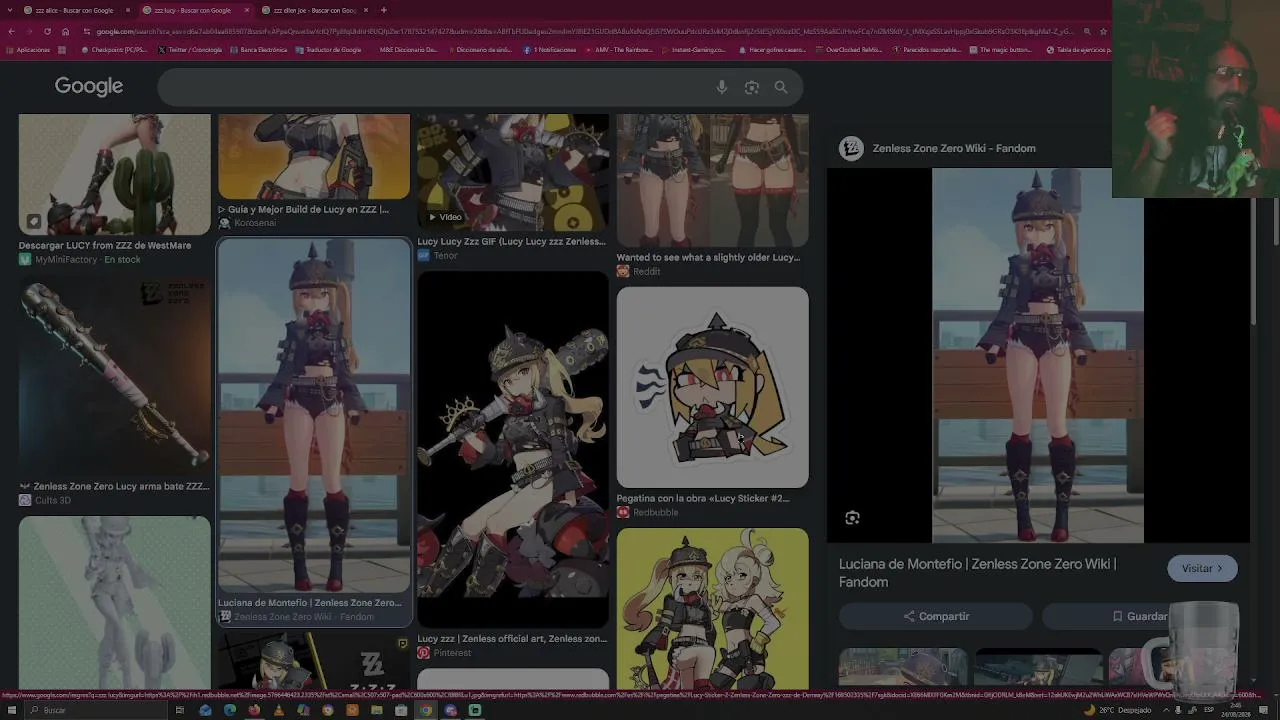Switch to the 'zzz dillon joe' tab

(314, 10)
